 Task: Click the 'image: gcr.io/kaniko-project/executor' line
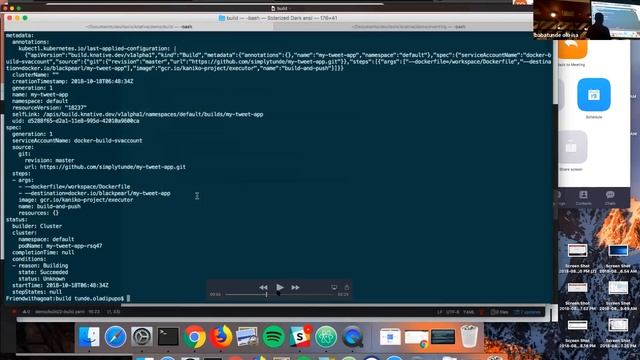tap(76, 200)
